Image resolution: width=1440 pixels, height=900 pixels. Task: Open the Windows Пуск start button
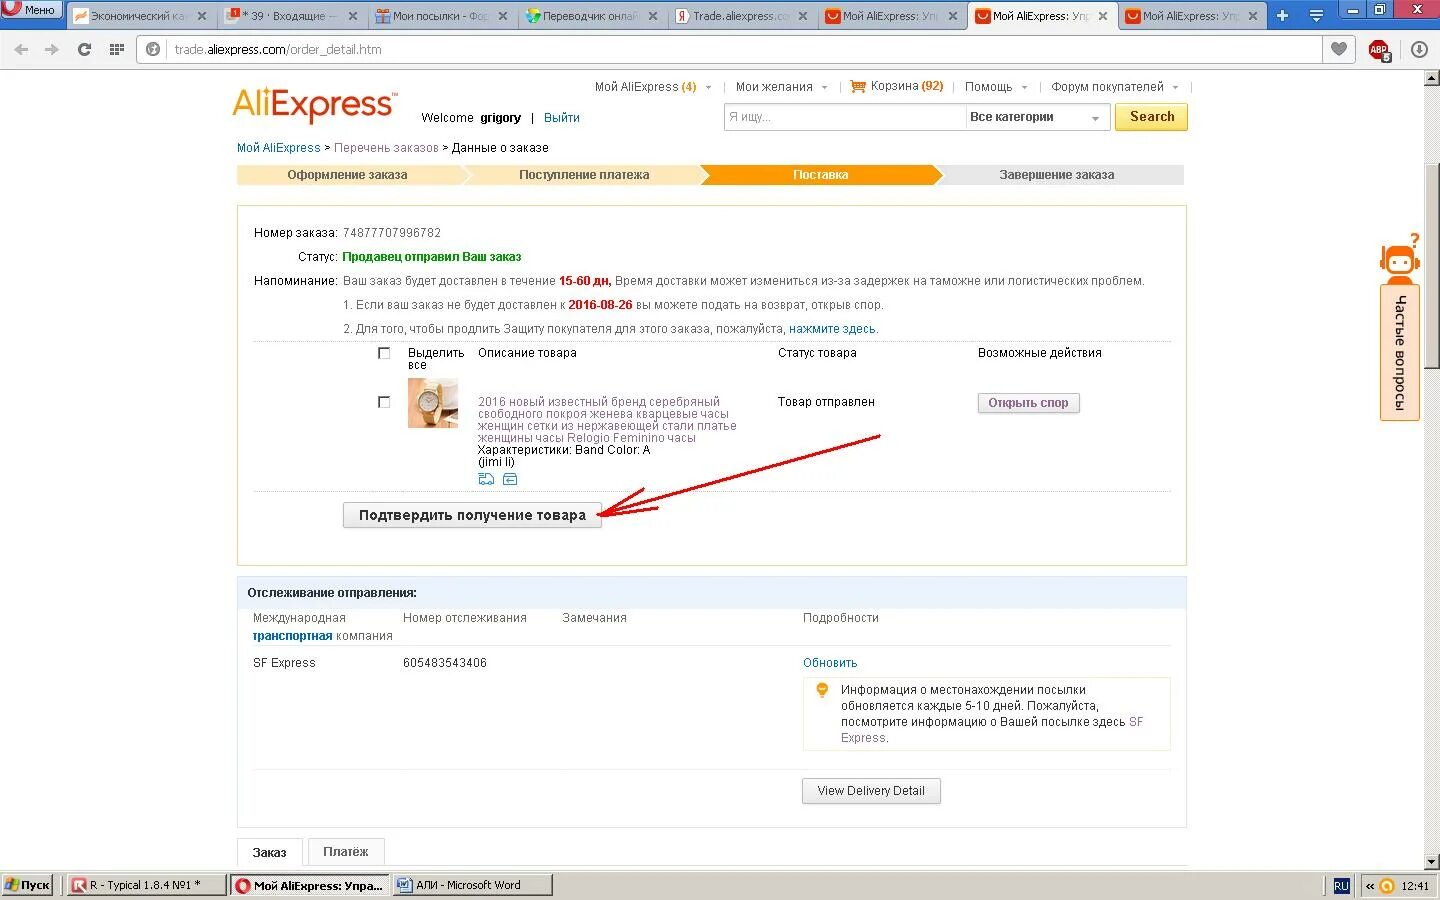(27, 885)
